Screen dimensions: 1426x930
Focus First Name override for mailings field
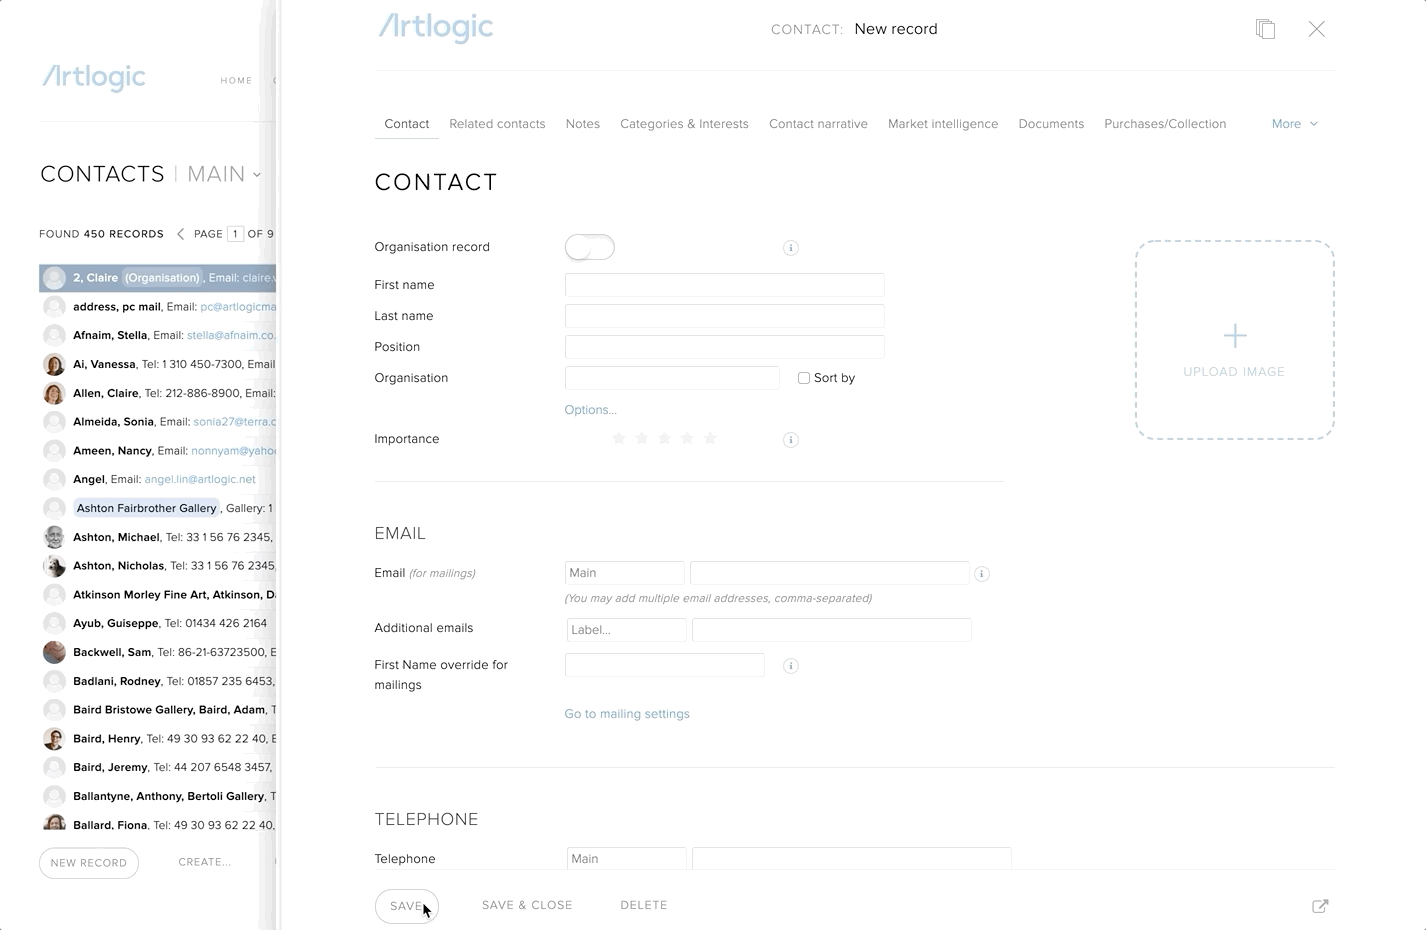(x=665, y=665)
